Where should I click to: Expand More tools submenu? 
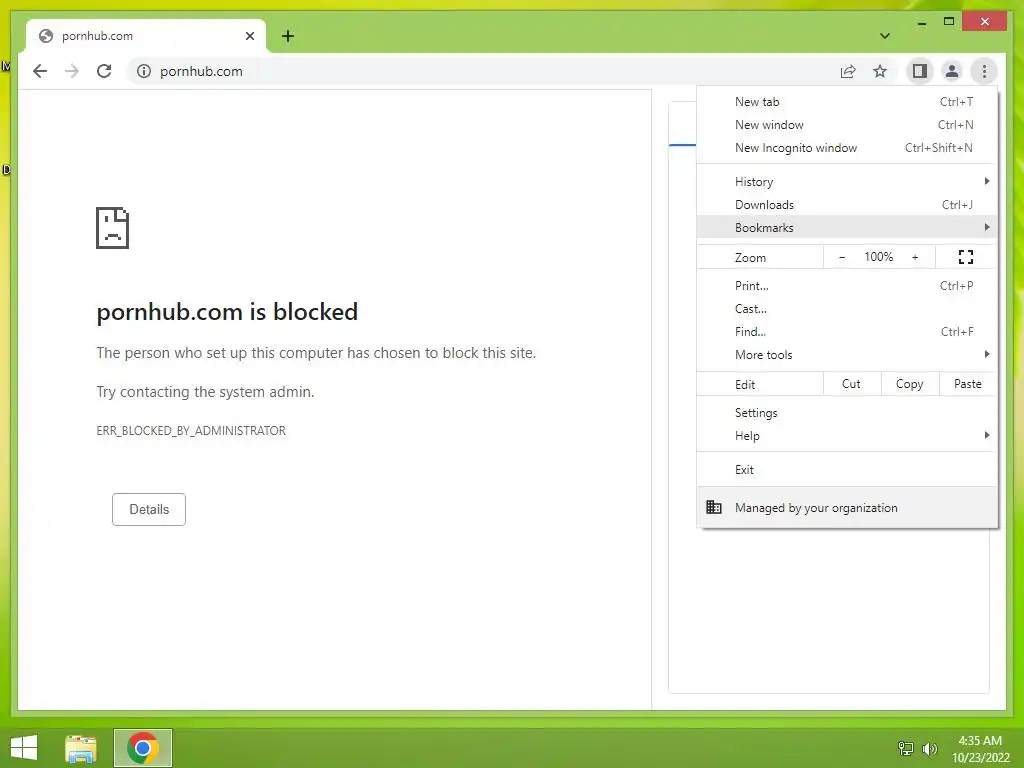(847, 355)
